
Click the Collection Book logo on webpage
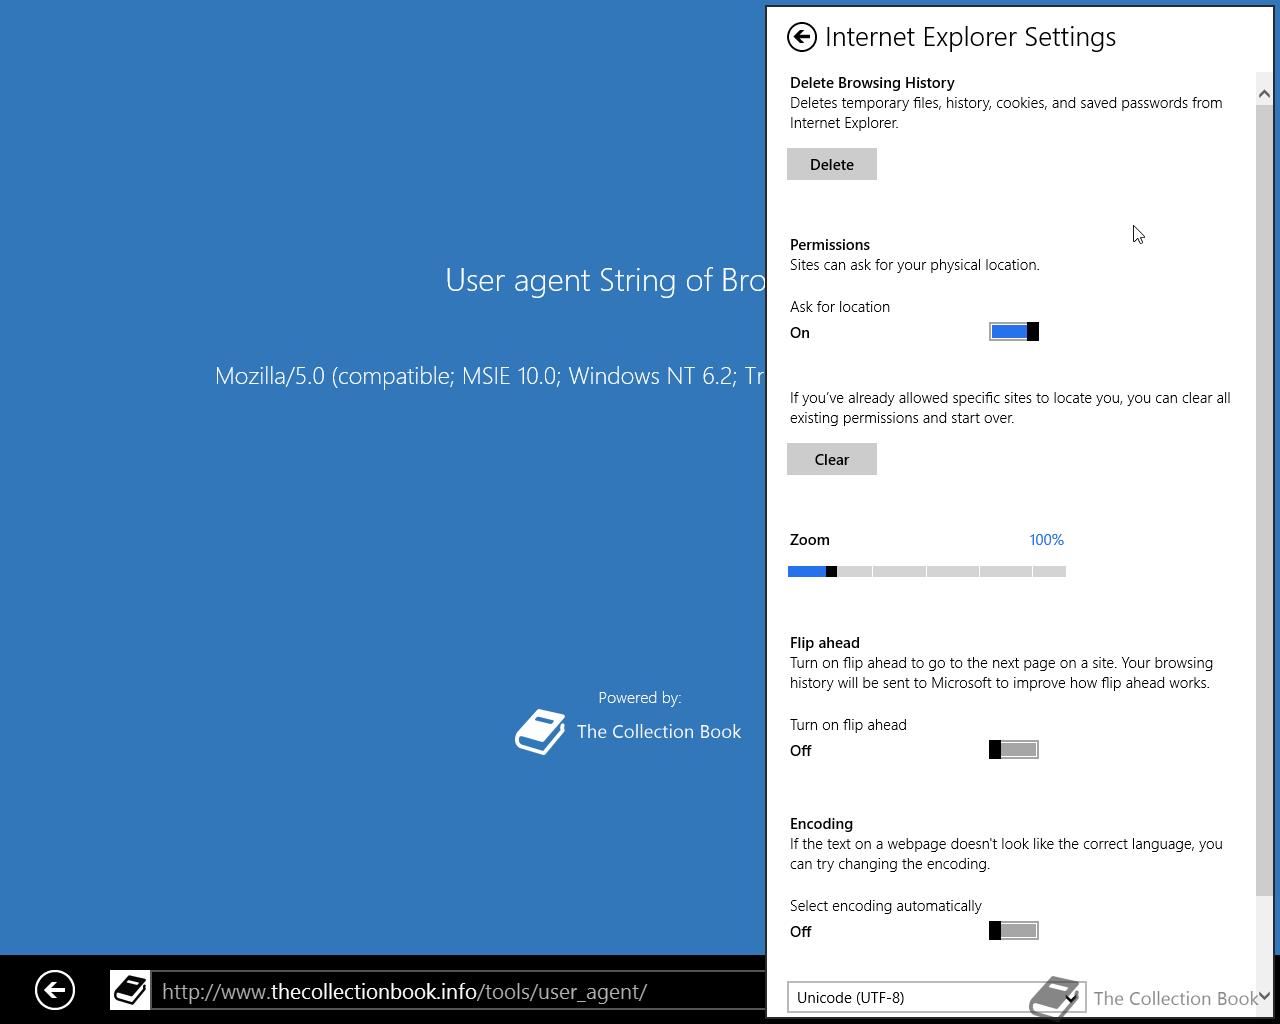tap(540, 732)
